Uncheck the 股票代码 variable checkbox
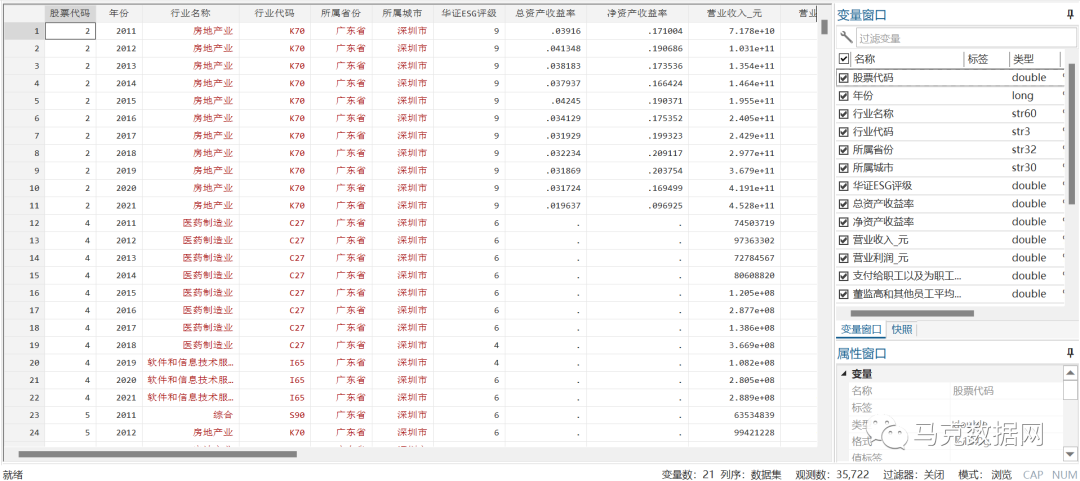 [844, 77]
